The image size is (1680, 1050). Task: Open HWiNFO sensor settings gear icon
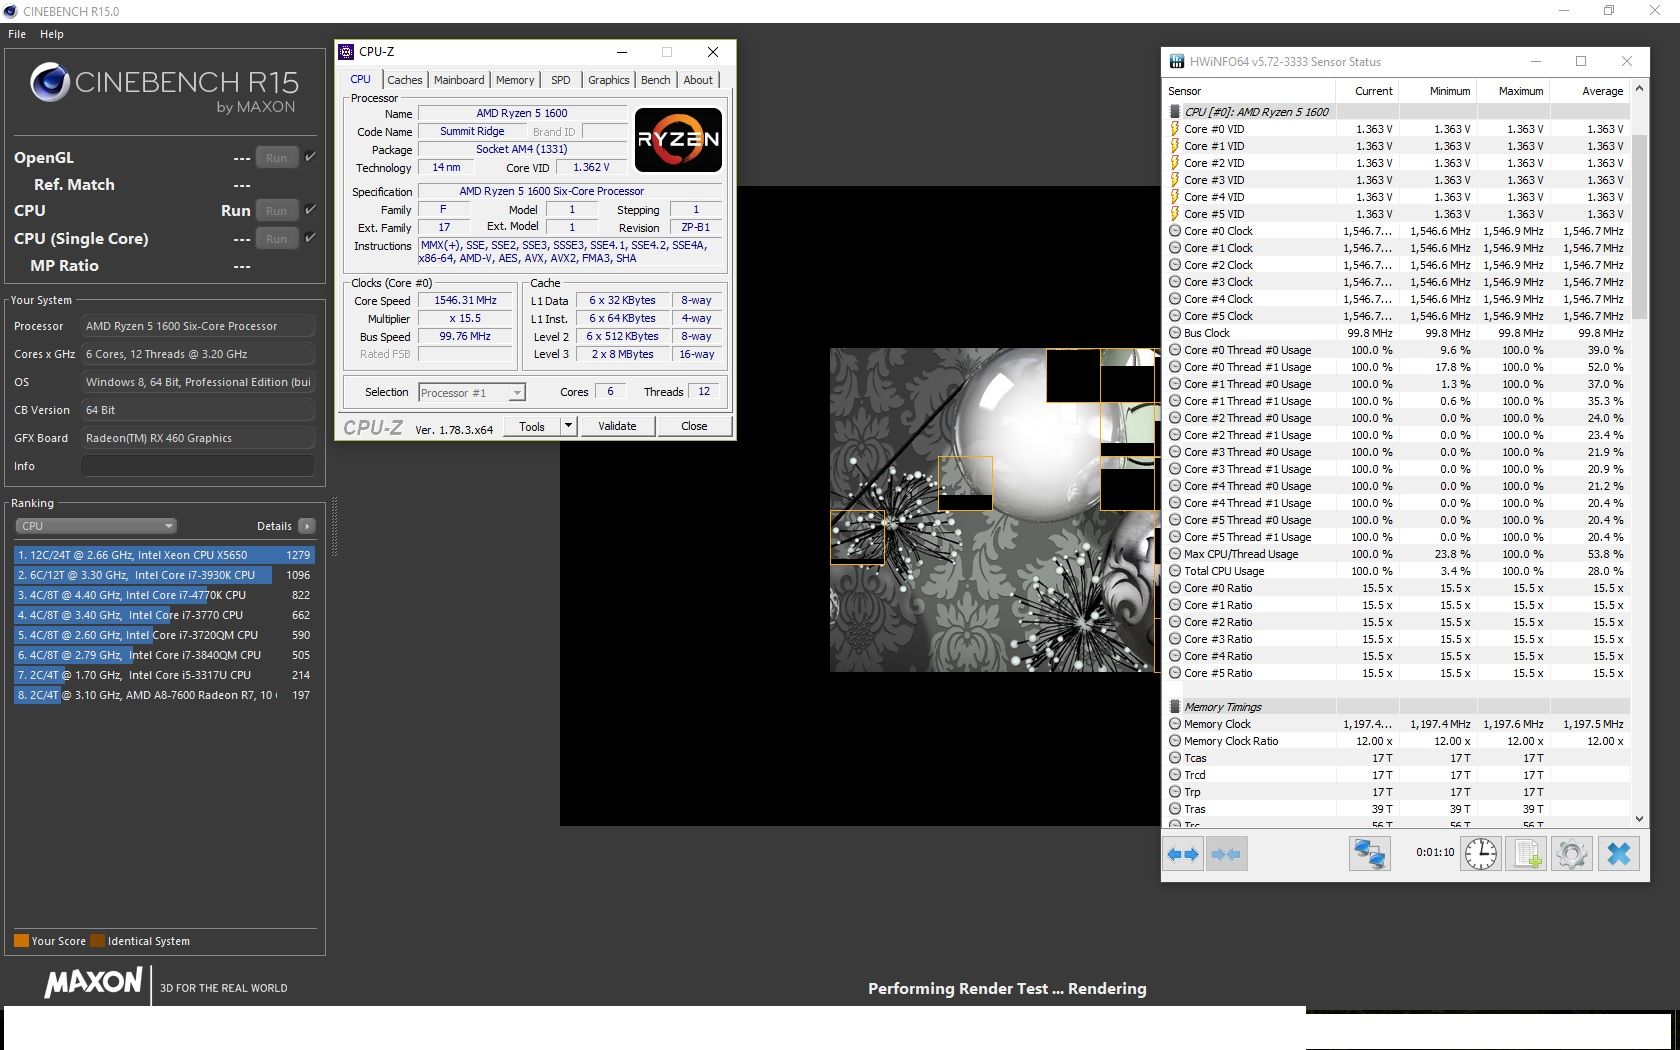tap(1572, 854)
